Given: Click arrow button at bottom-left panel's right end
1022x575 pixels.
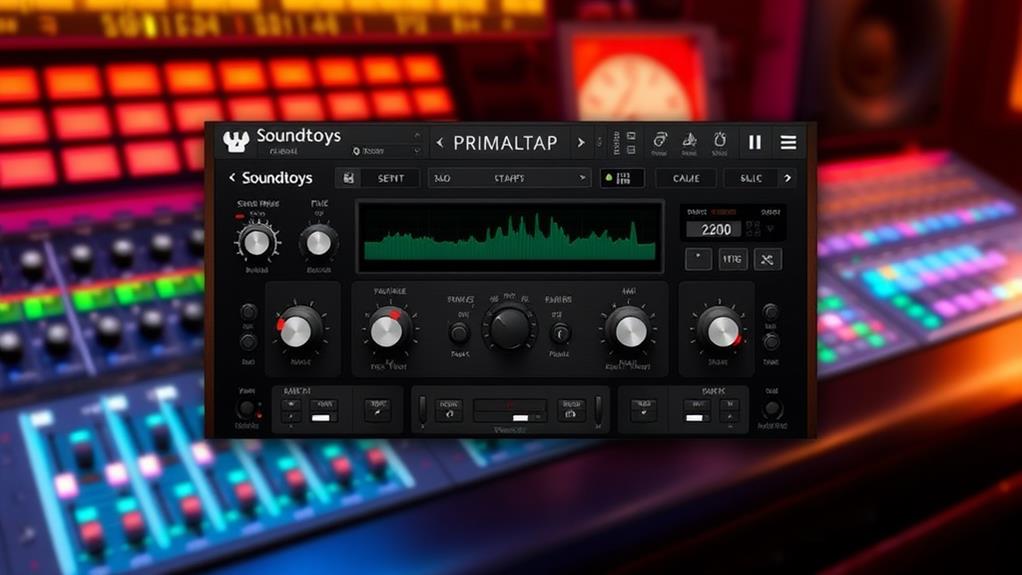Looking at the screenshot, I should (378, 410).
